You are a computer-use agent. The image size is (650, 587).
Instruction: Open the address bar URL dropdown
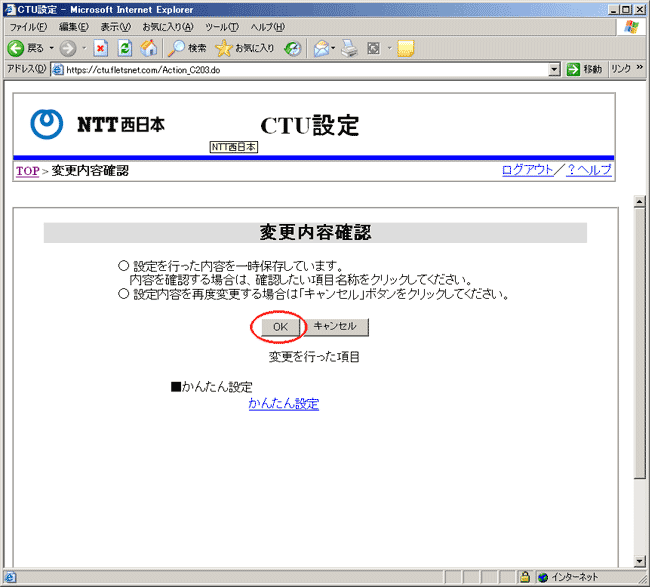pos(554,70)
